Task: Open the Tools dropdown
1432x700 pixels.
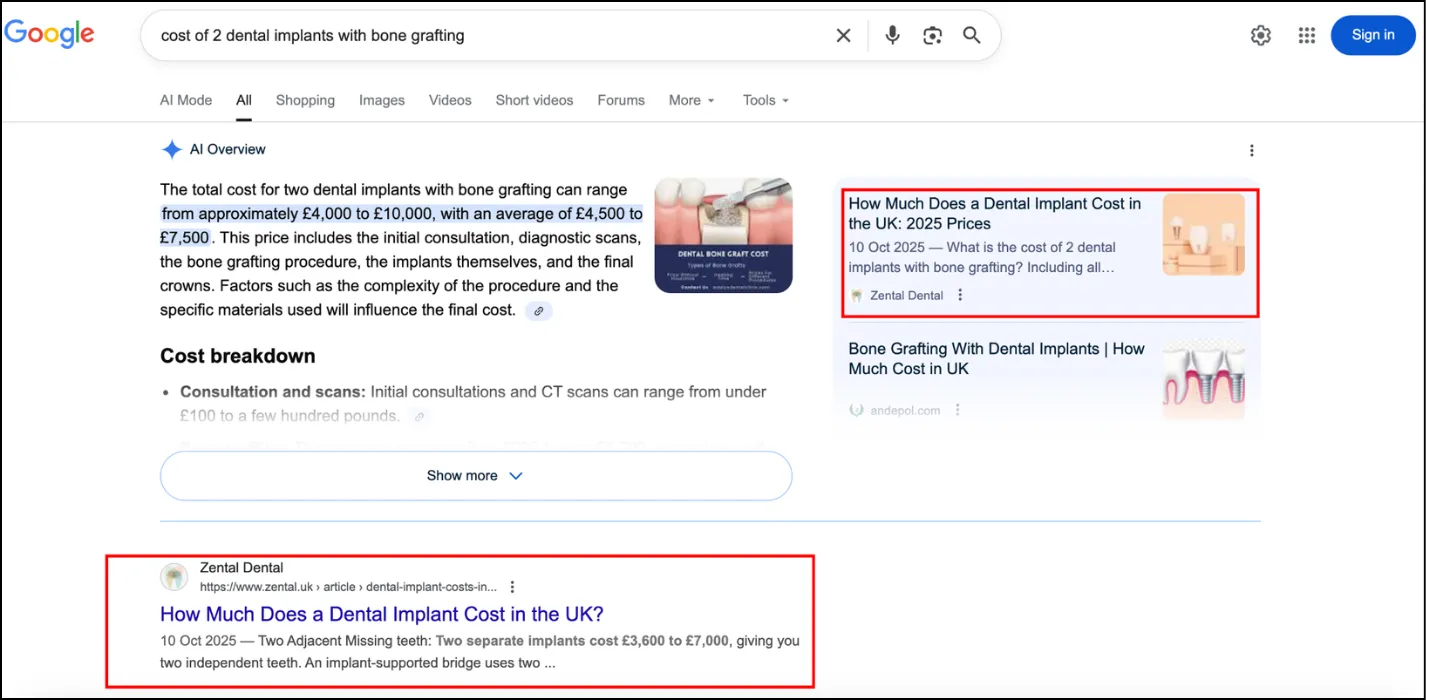Action: [766, 100]
